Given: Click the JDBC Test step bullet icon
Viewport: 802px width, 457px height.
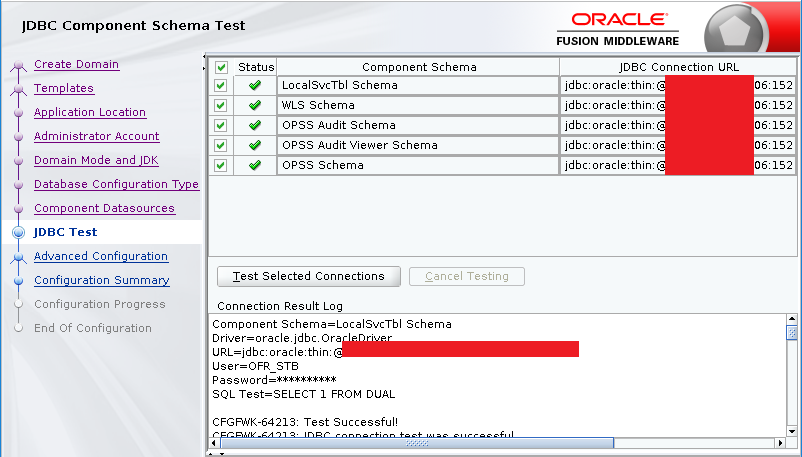Looking at the screenshot, I should [18, 233].
